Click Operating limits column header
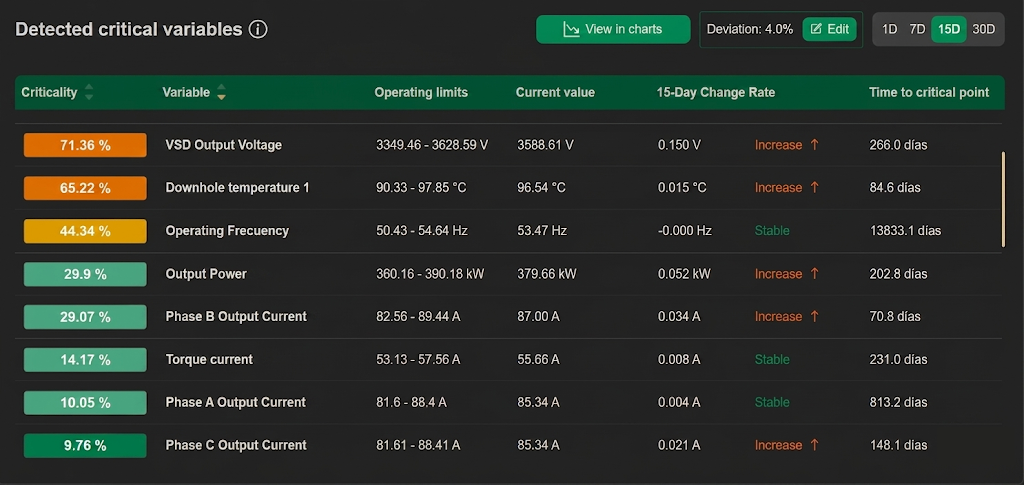 point(421,92)
